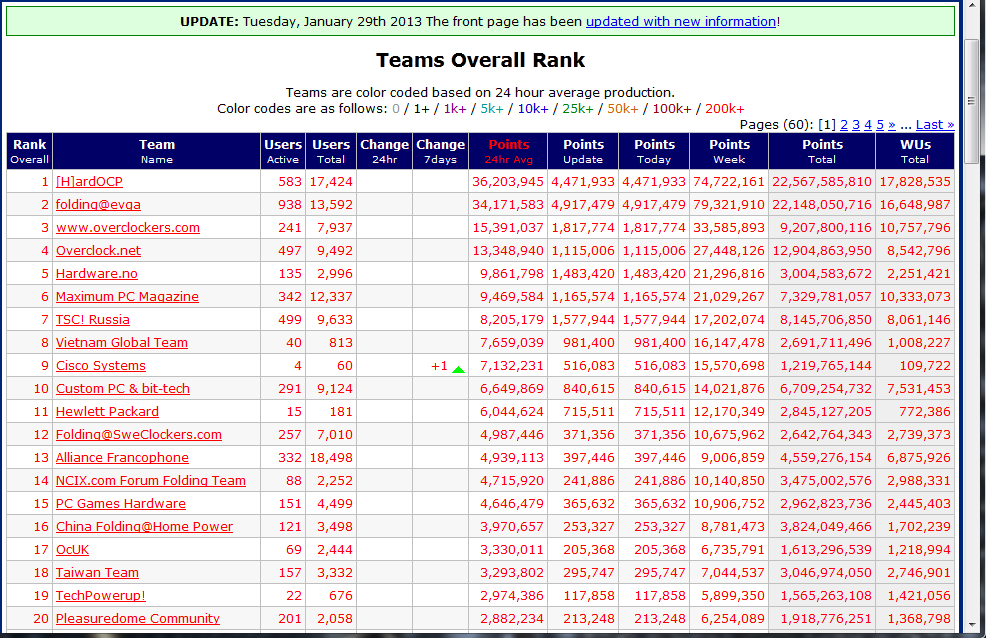Click the 'Teams Overall Rank' heading

480,60
